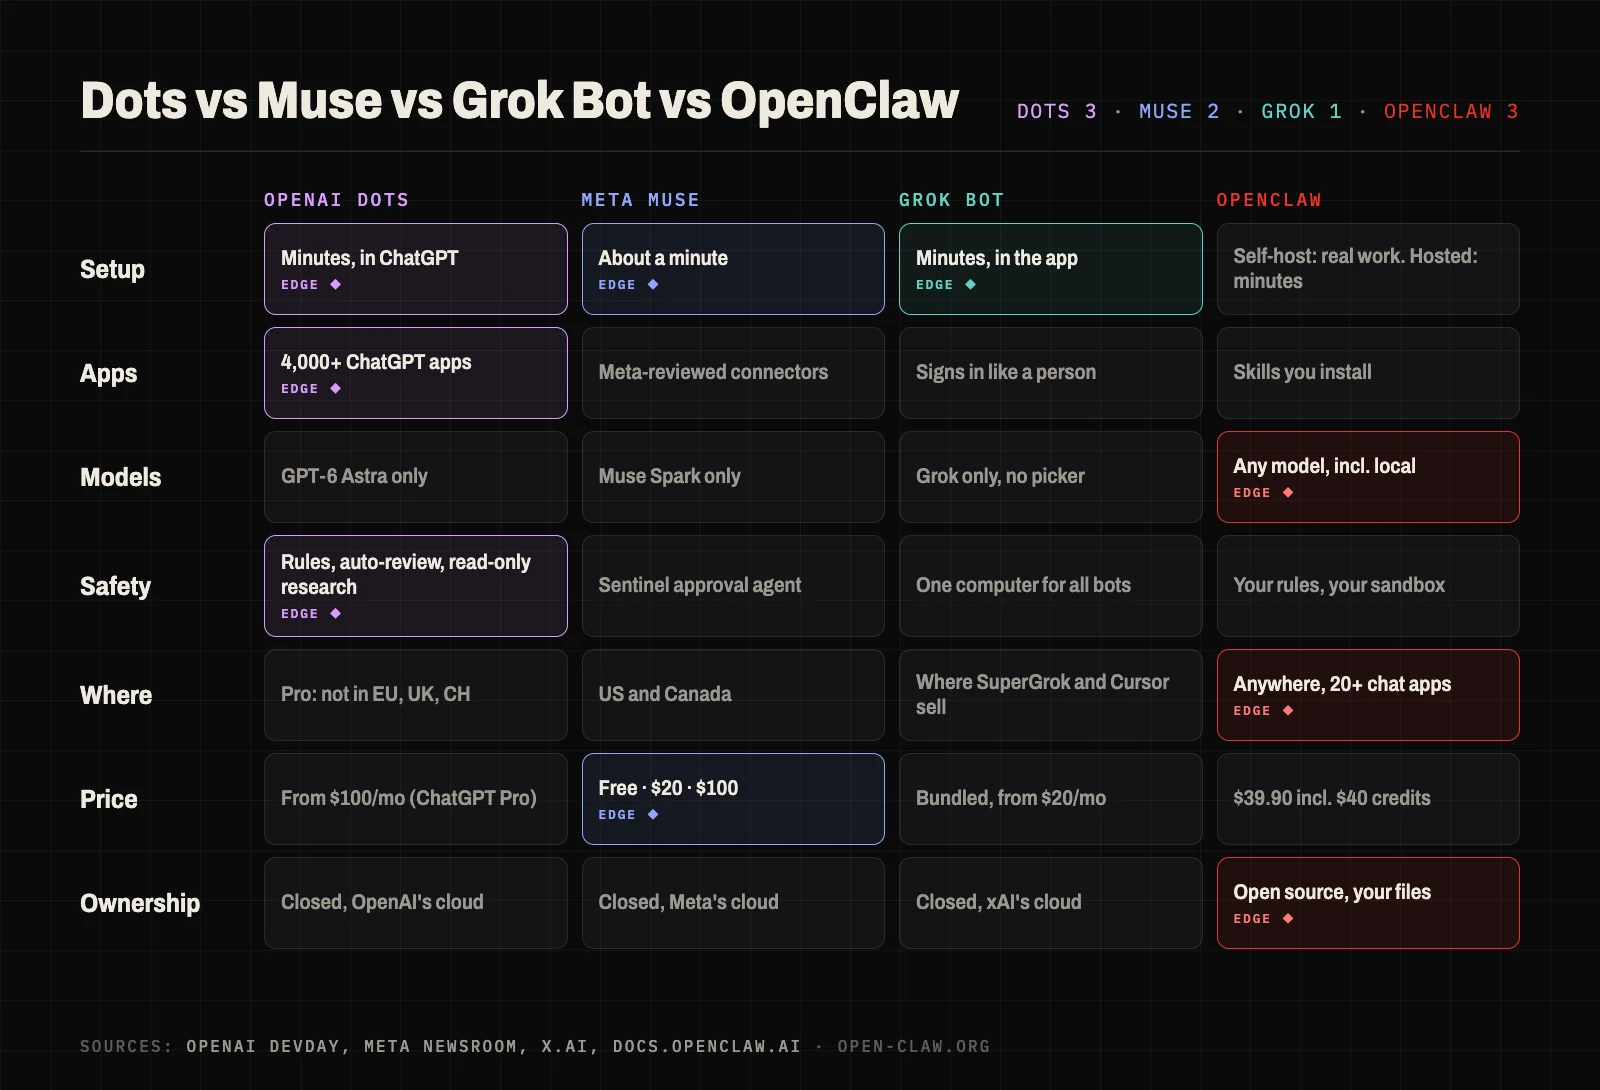Viewport: 1600px width, 1090px height.
Task: Click the Ownership row label
Action: [x=140, y=903]
